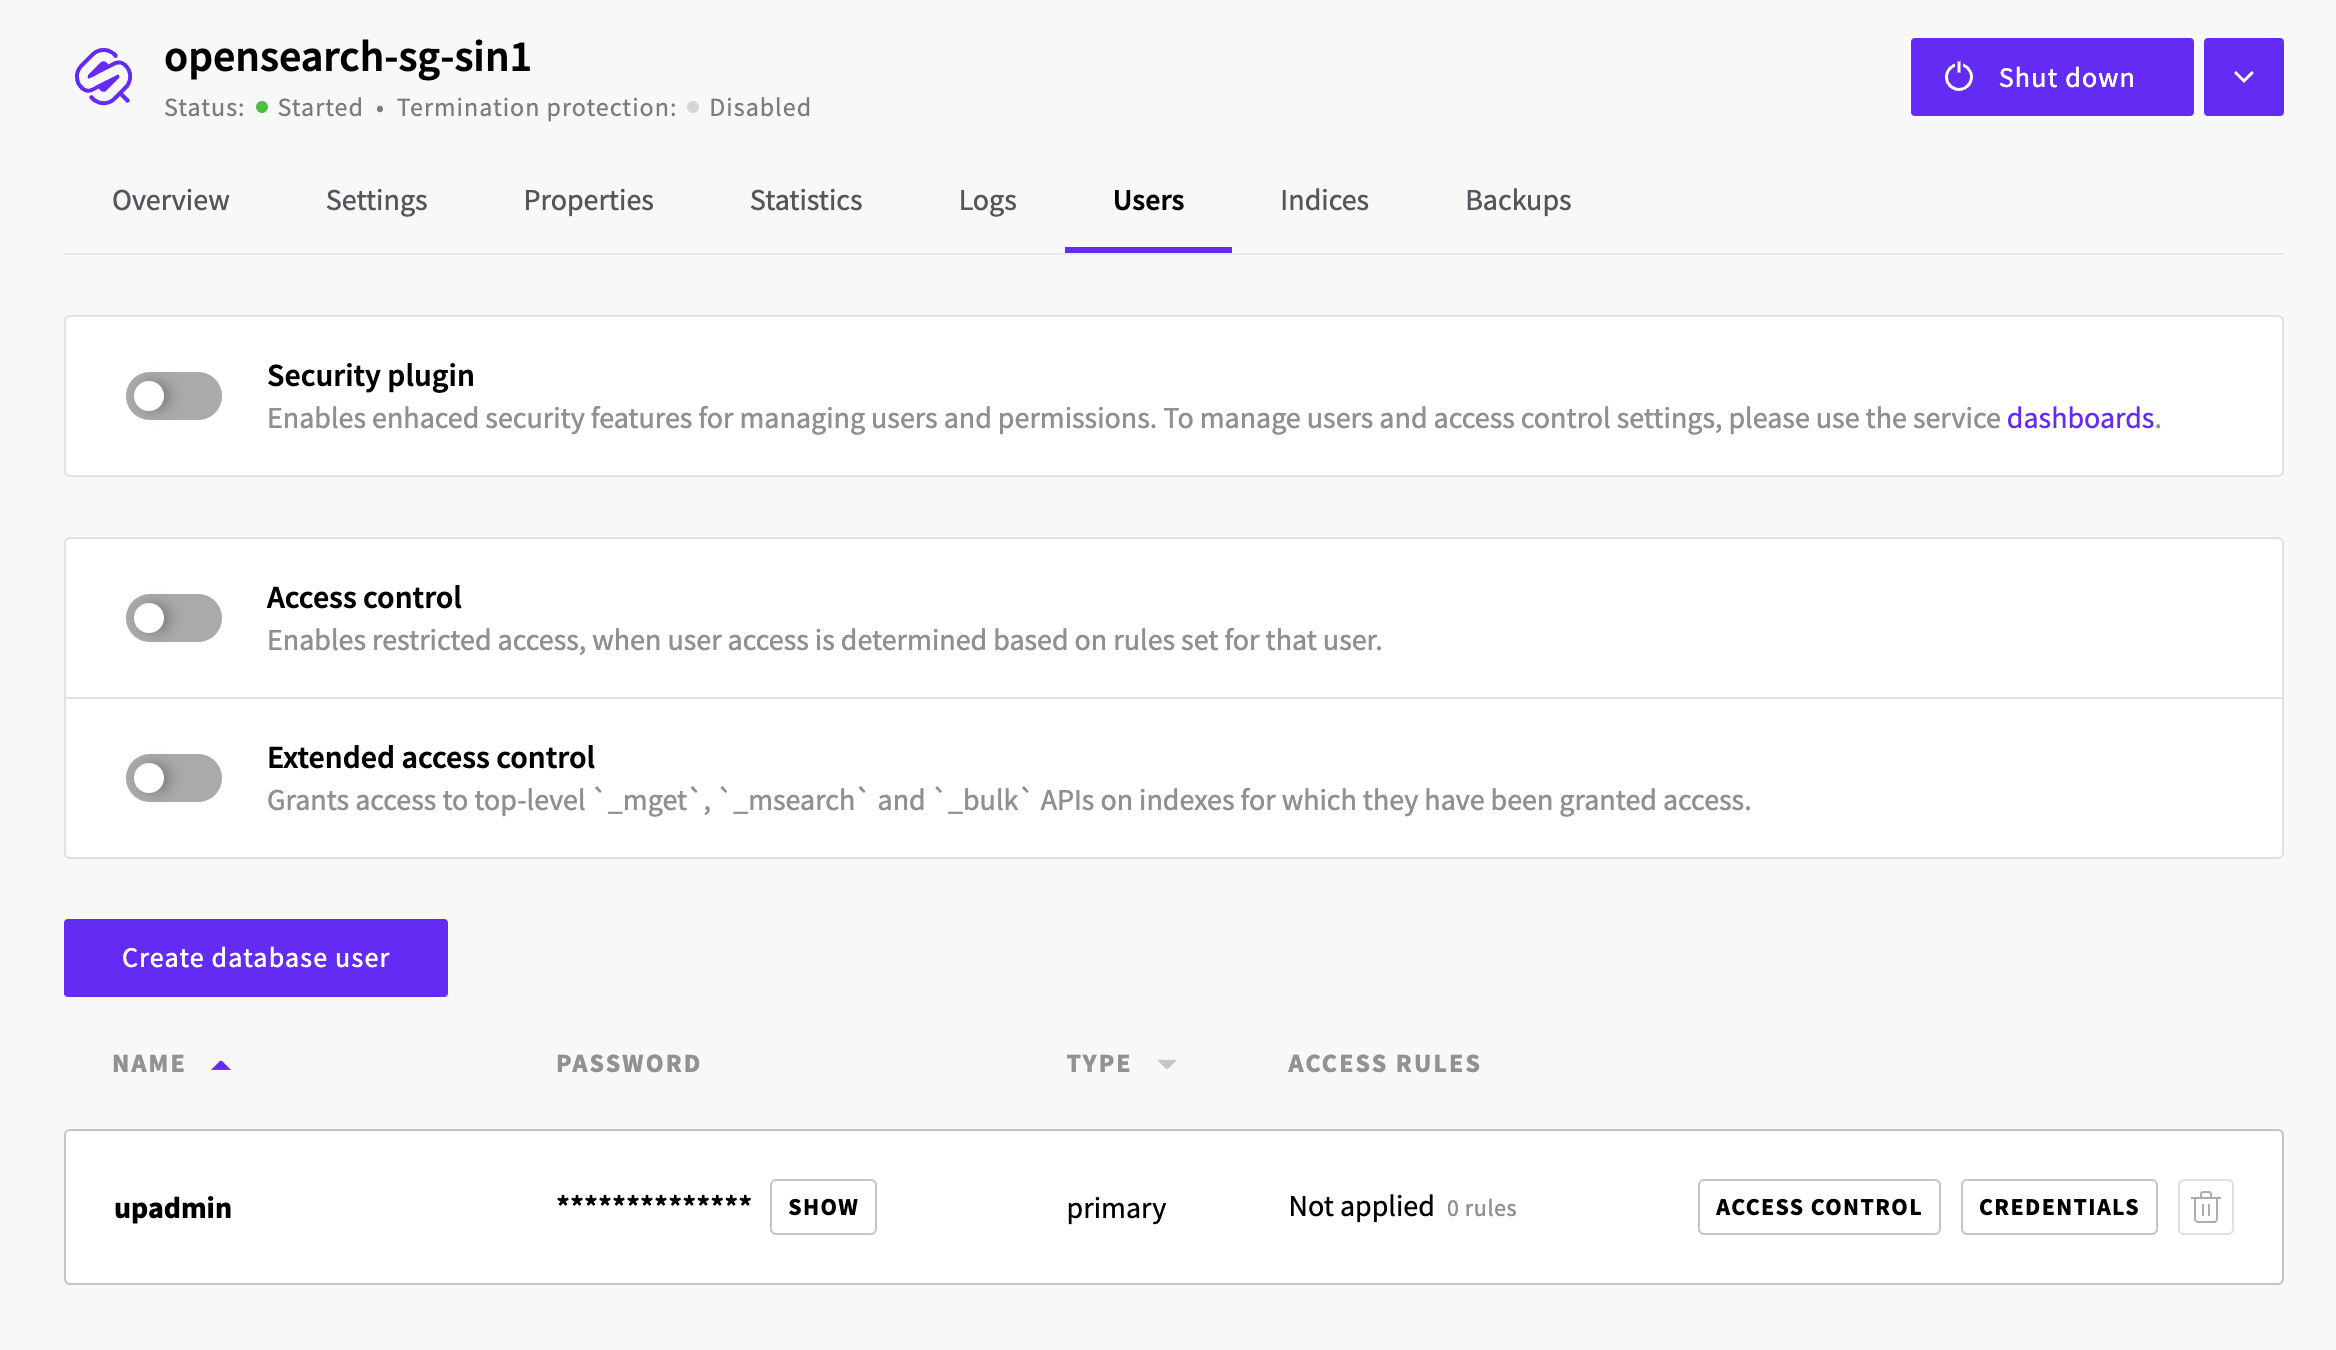Click the PASSWORD column header
Screen dimensions: 2336x1350
coord(628,1064)
